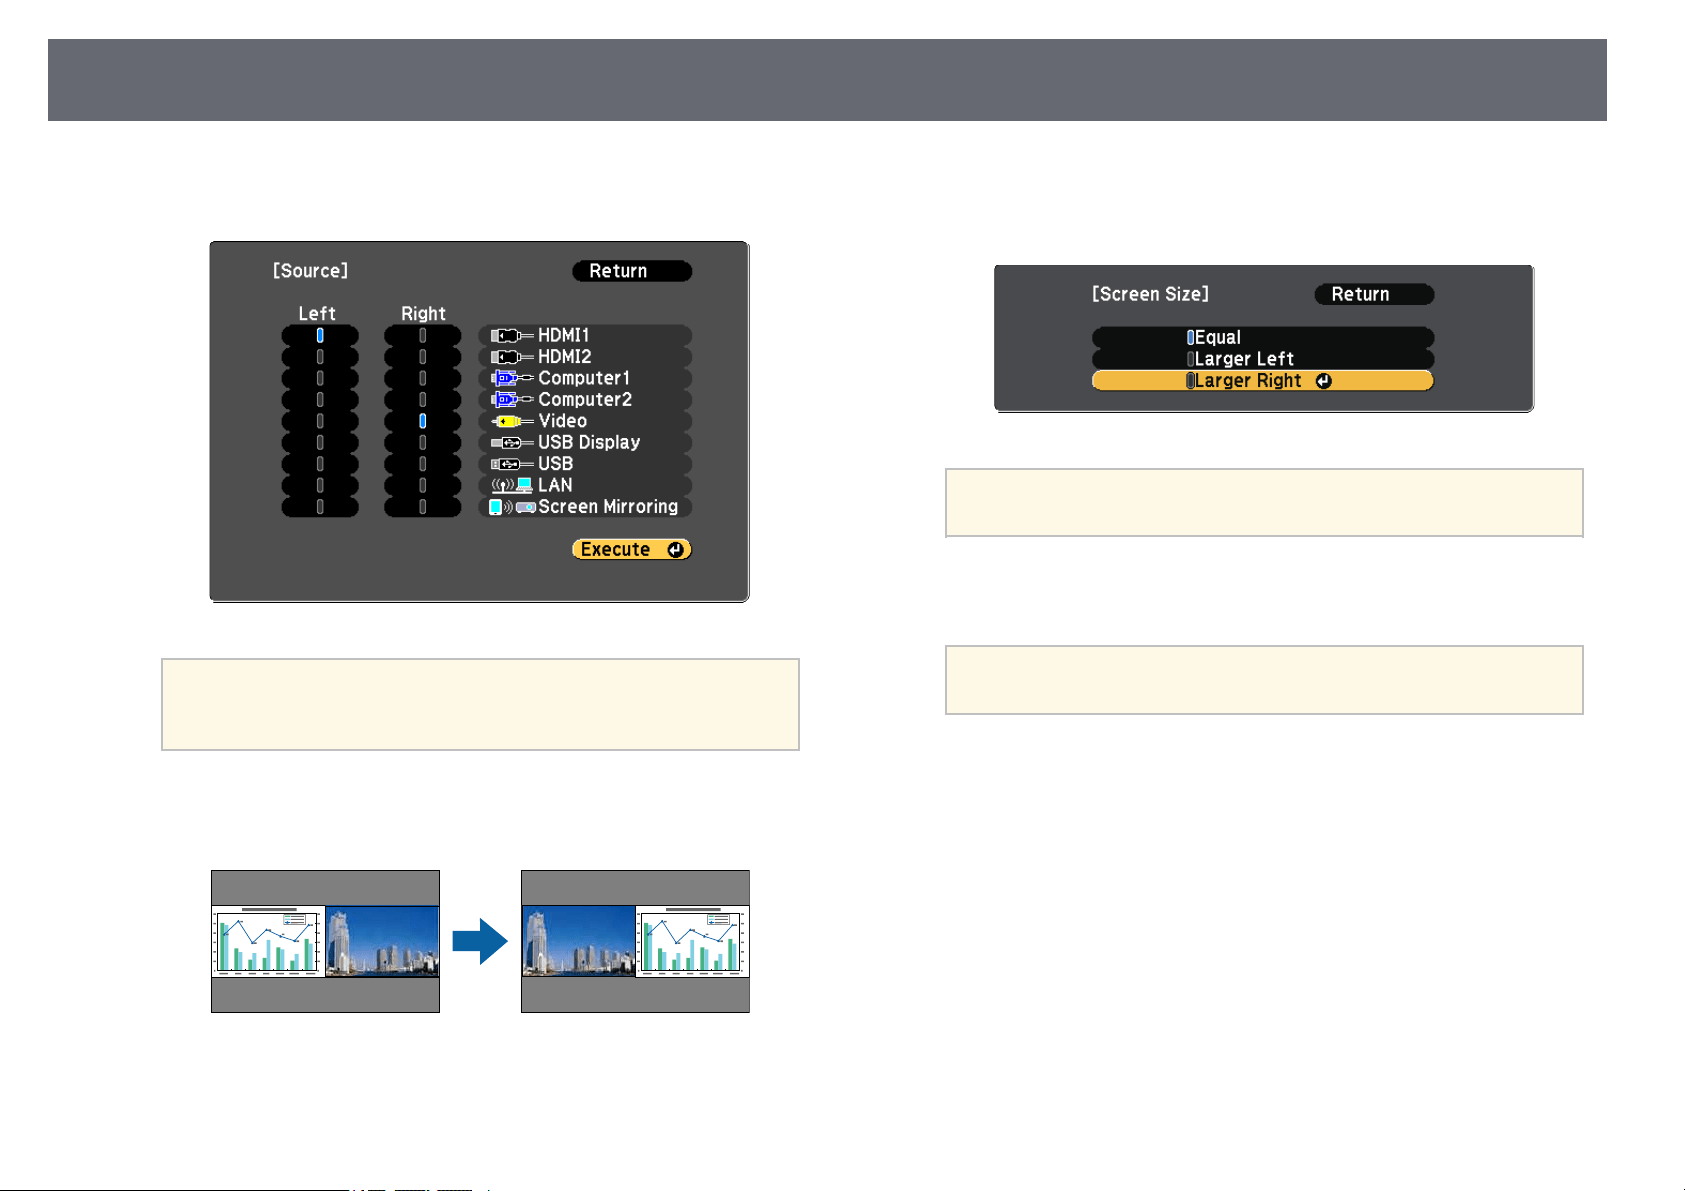Click the Screen Mirroring icon
Image resolution: width=1685 pixels, height=1191 pixels.
click(x=512, y=507)
